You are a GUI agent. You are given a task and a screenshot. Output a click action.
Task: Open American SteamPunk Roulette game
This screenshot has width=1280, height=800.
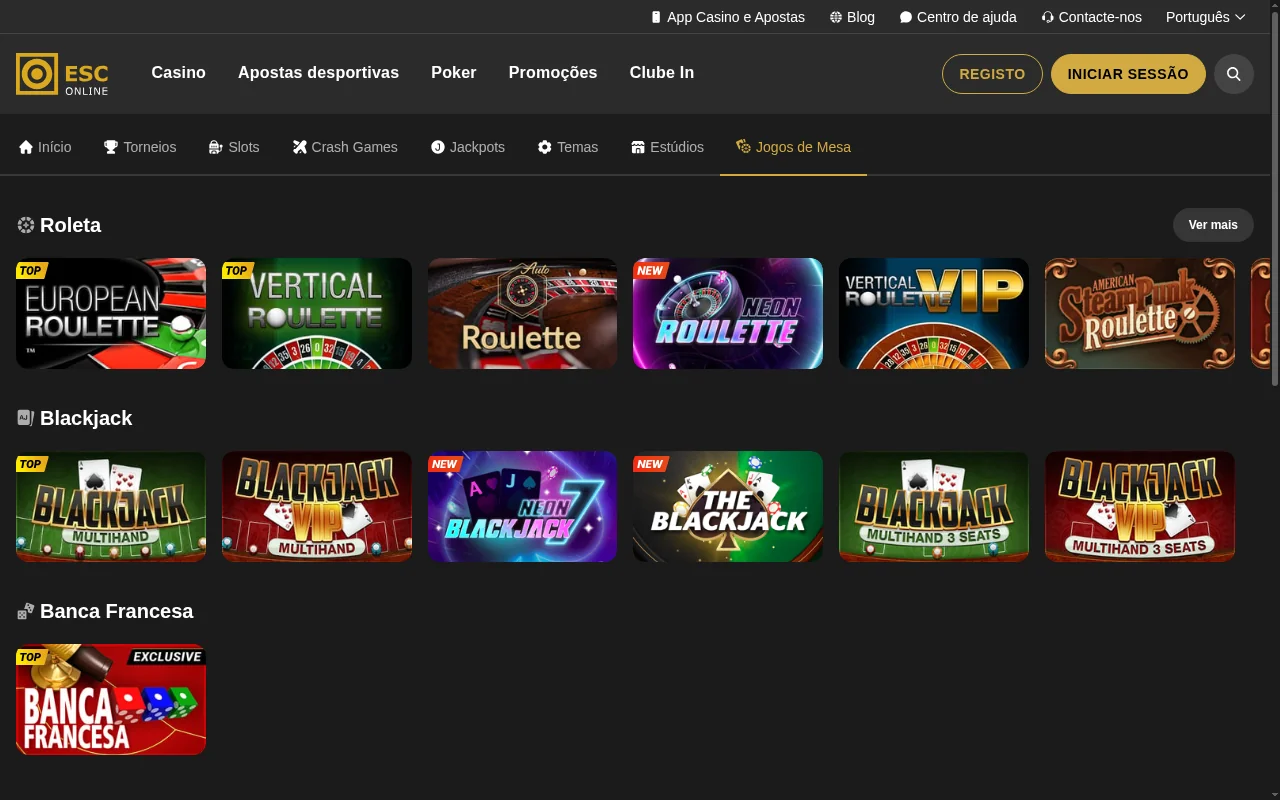[1140, 313]
